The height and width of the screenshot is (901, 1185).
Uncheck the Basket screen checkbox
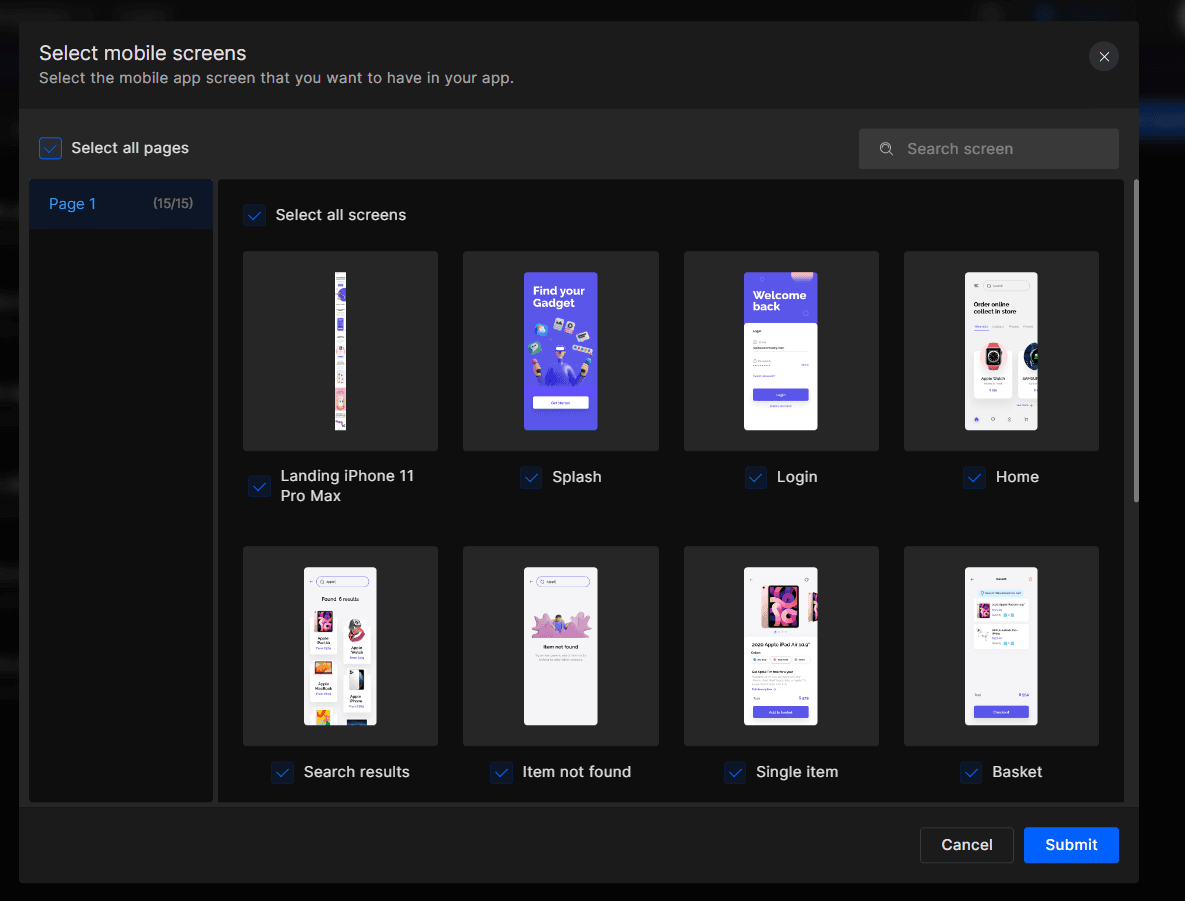point(970,772)
